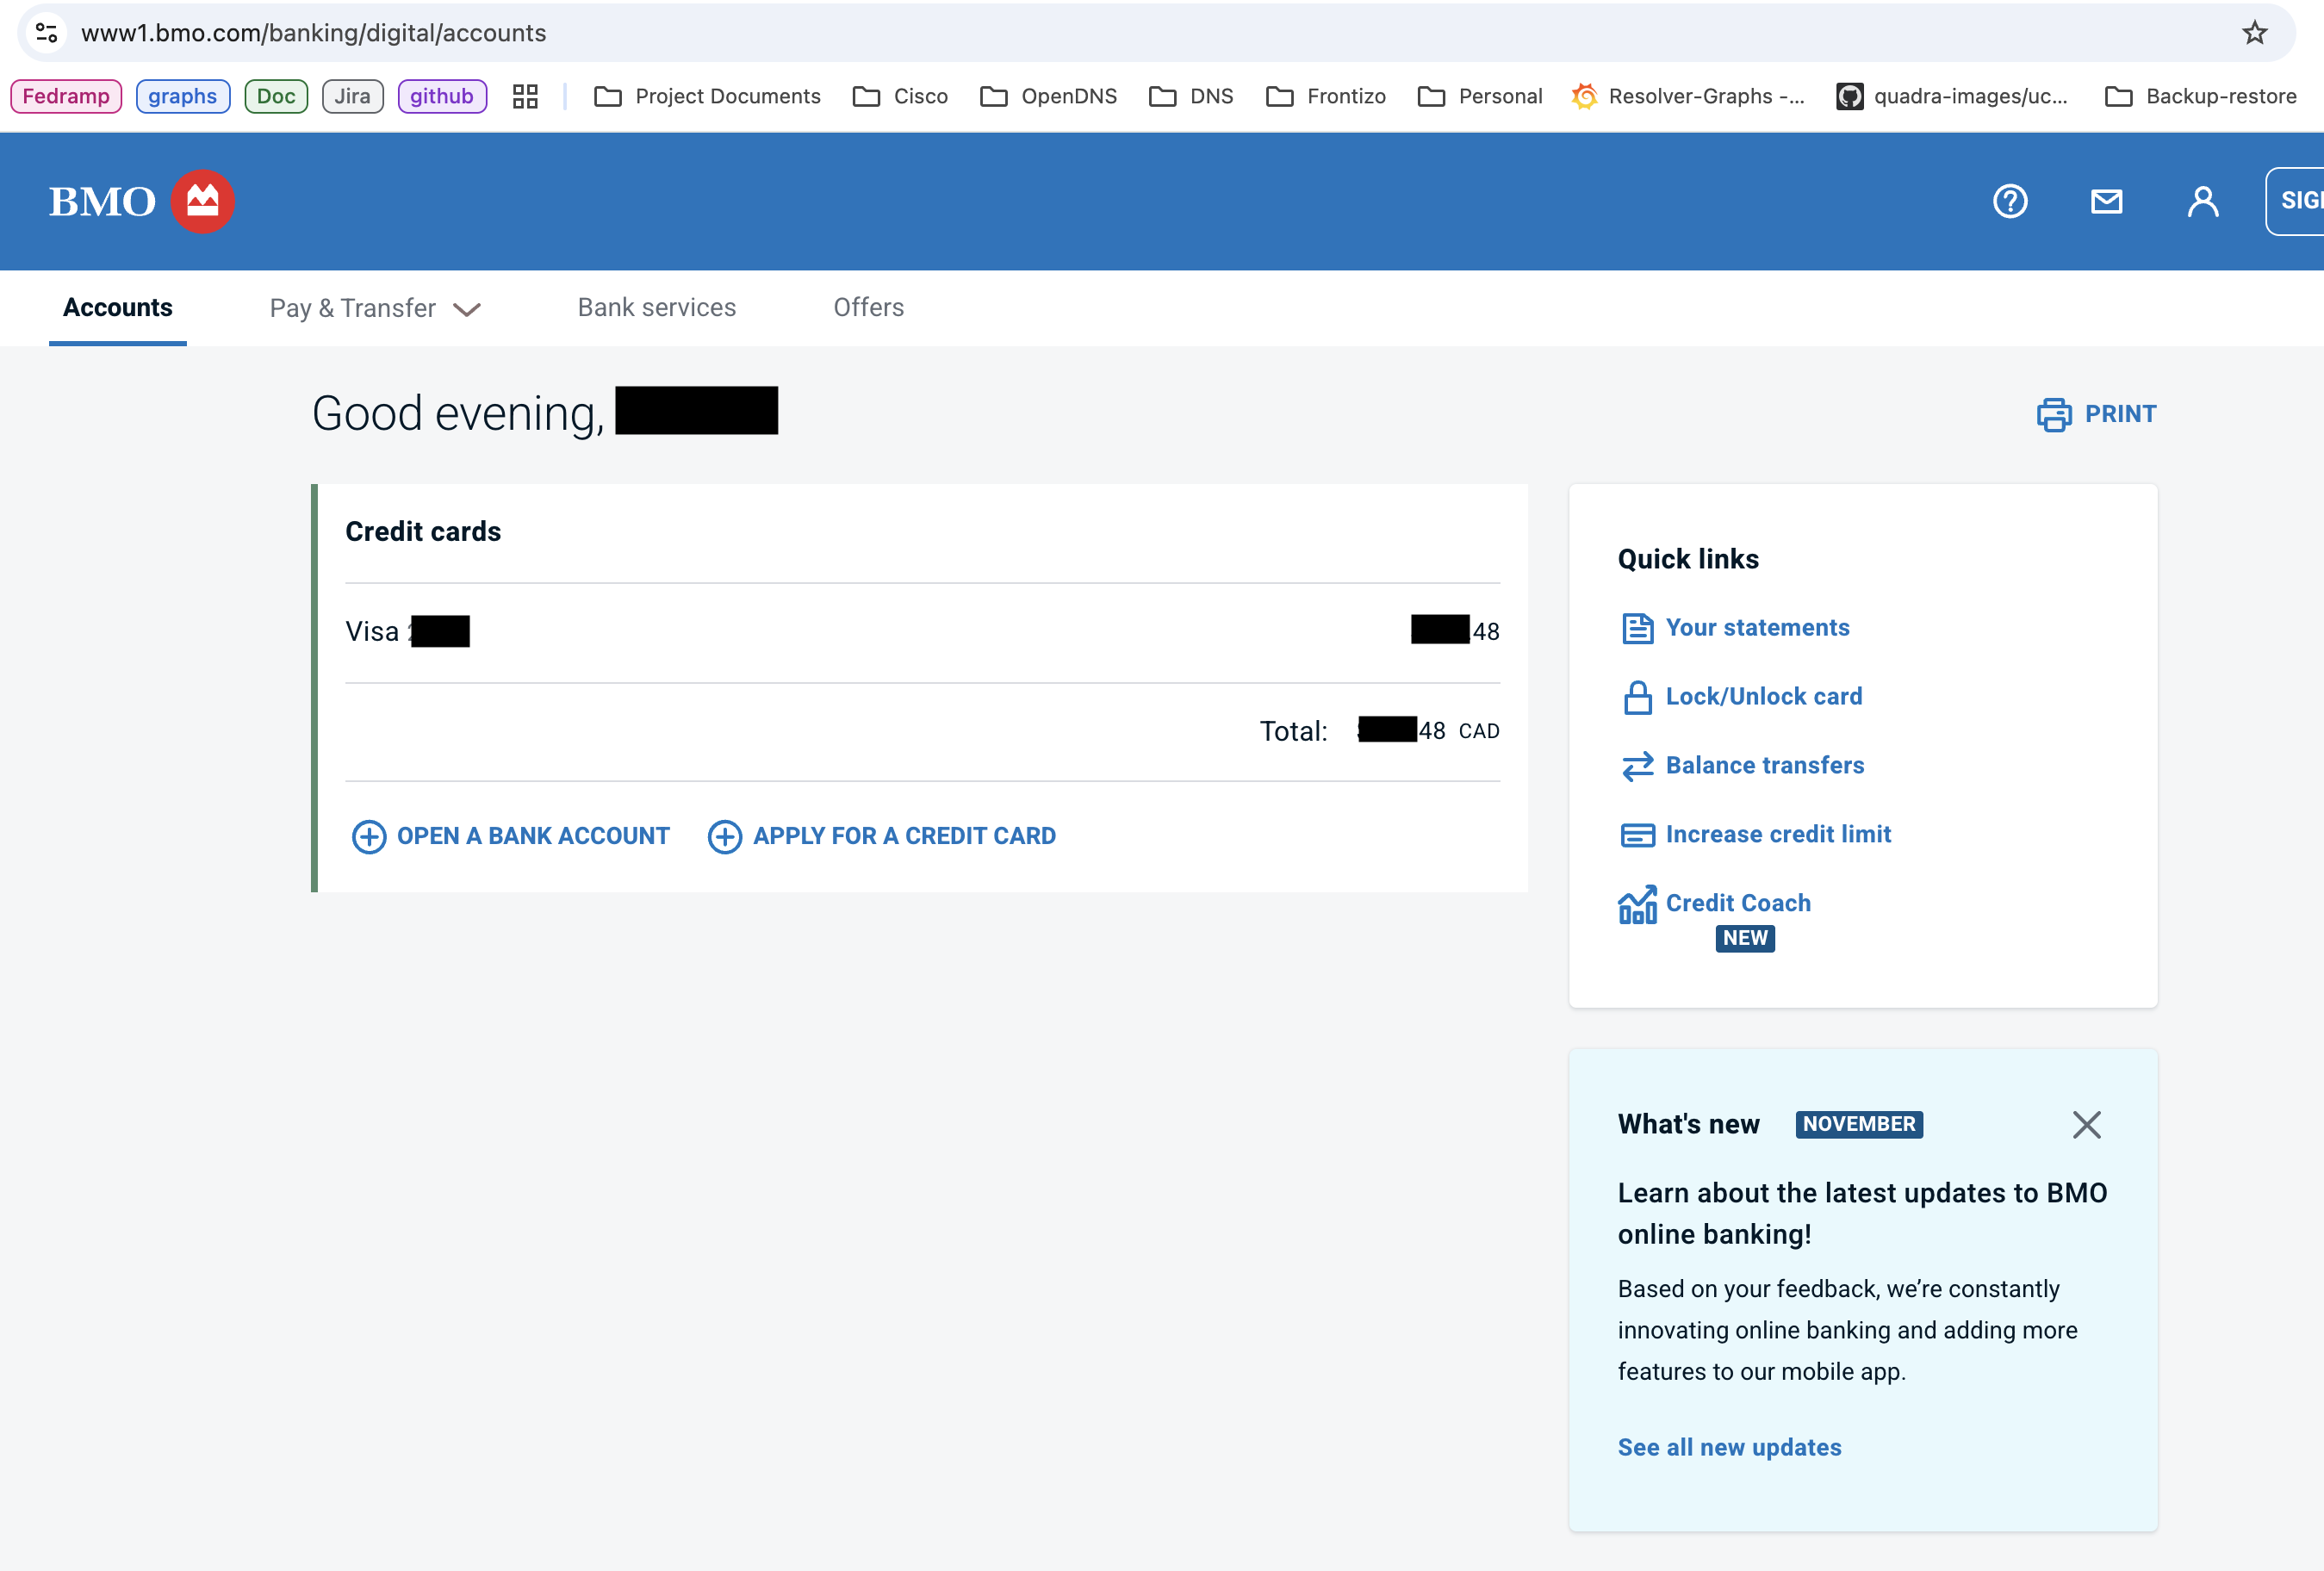The width and height of the screenshot is (2324, 1571).
Task: Click the Lock/Unlock card padlock icon
Action: (x=1637, y=697)
